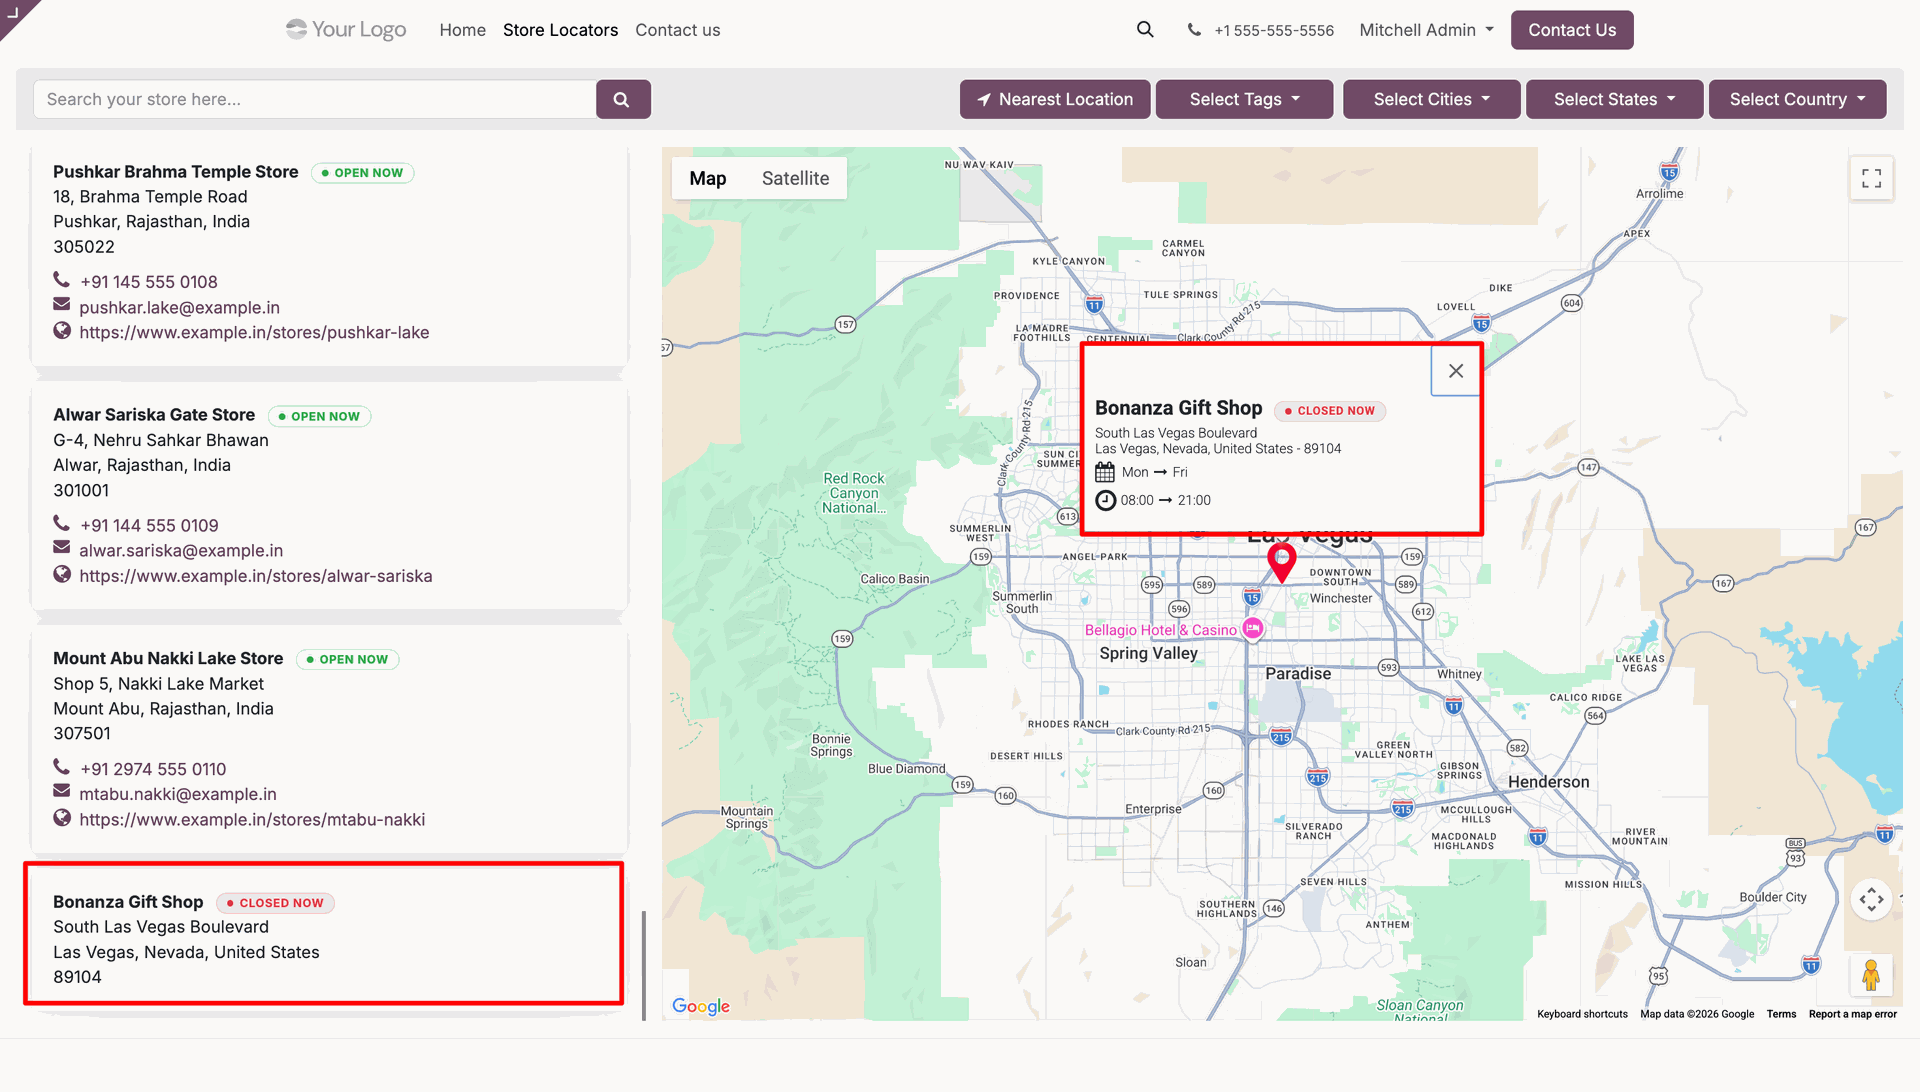Viewport: 1920px width, 1092px height.
Task: Expand the Select States dropdown
Action: (x=1614, y=100)
